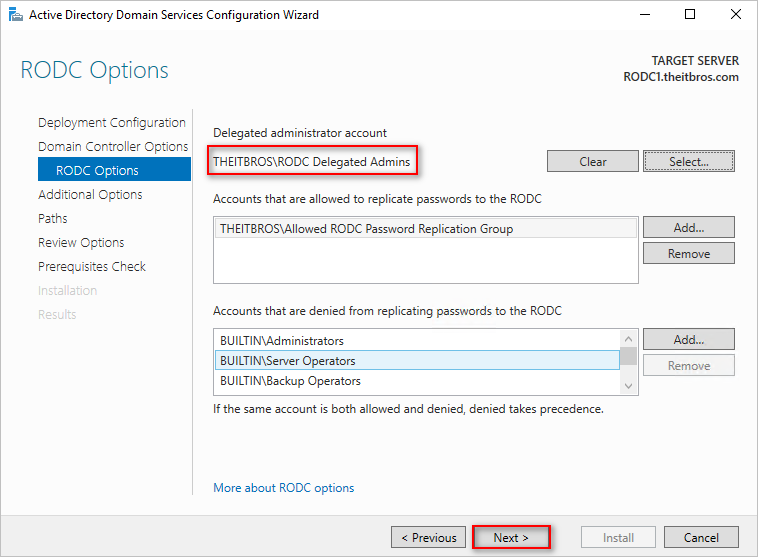Select BUILTIN\Server Operators in denied list
The image size is (758, 557).
tap(417, 361)
